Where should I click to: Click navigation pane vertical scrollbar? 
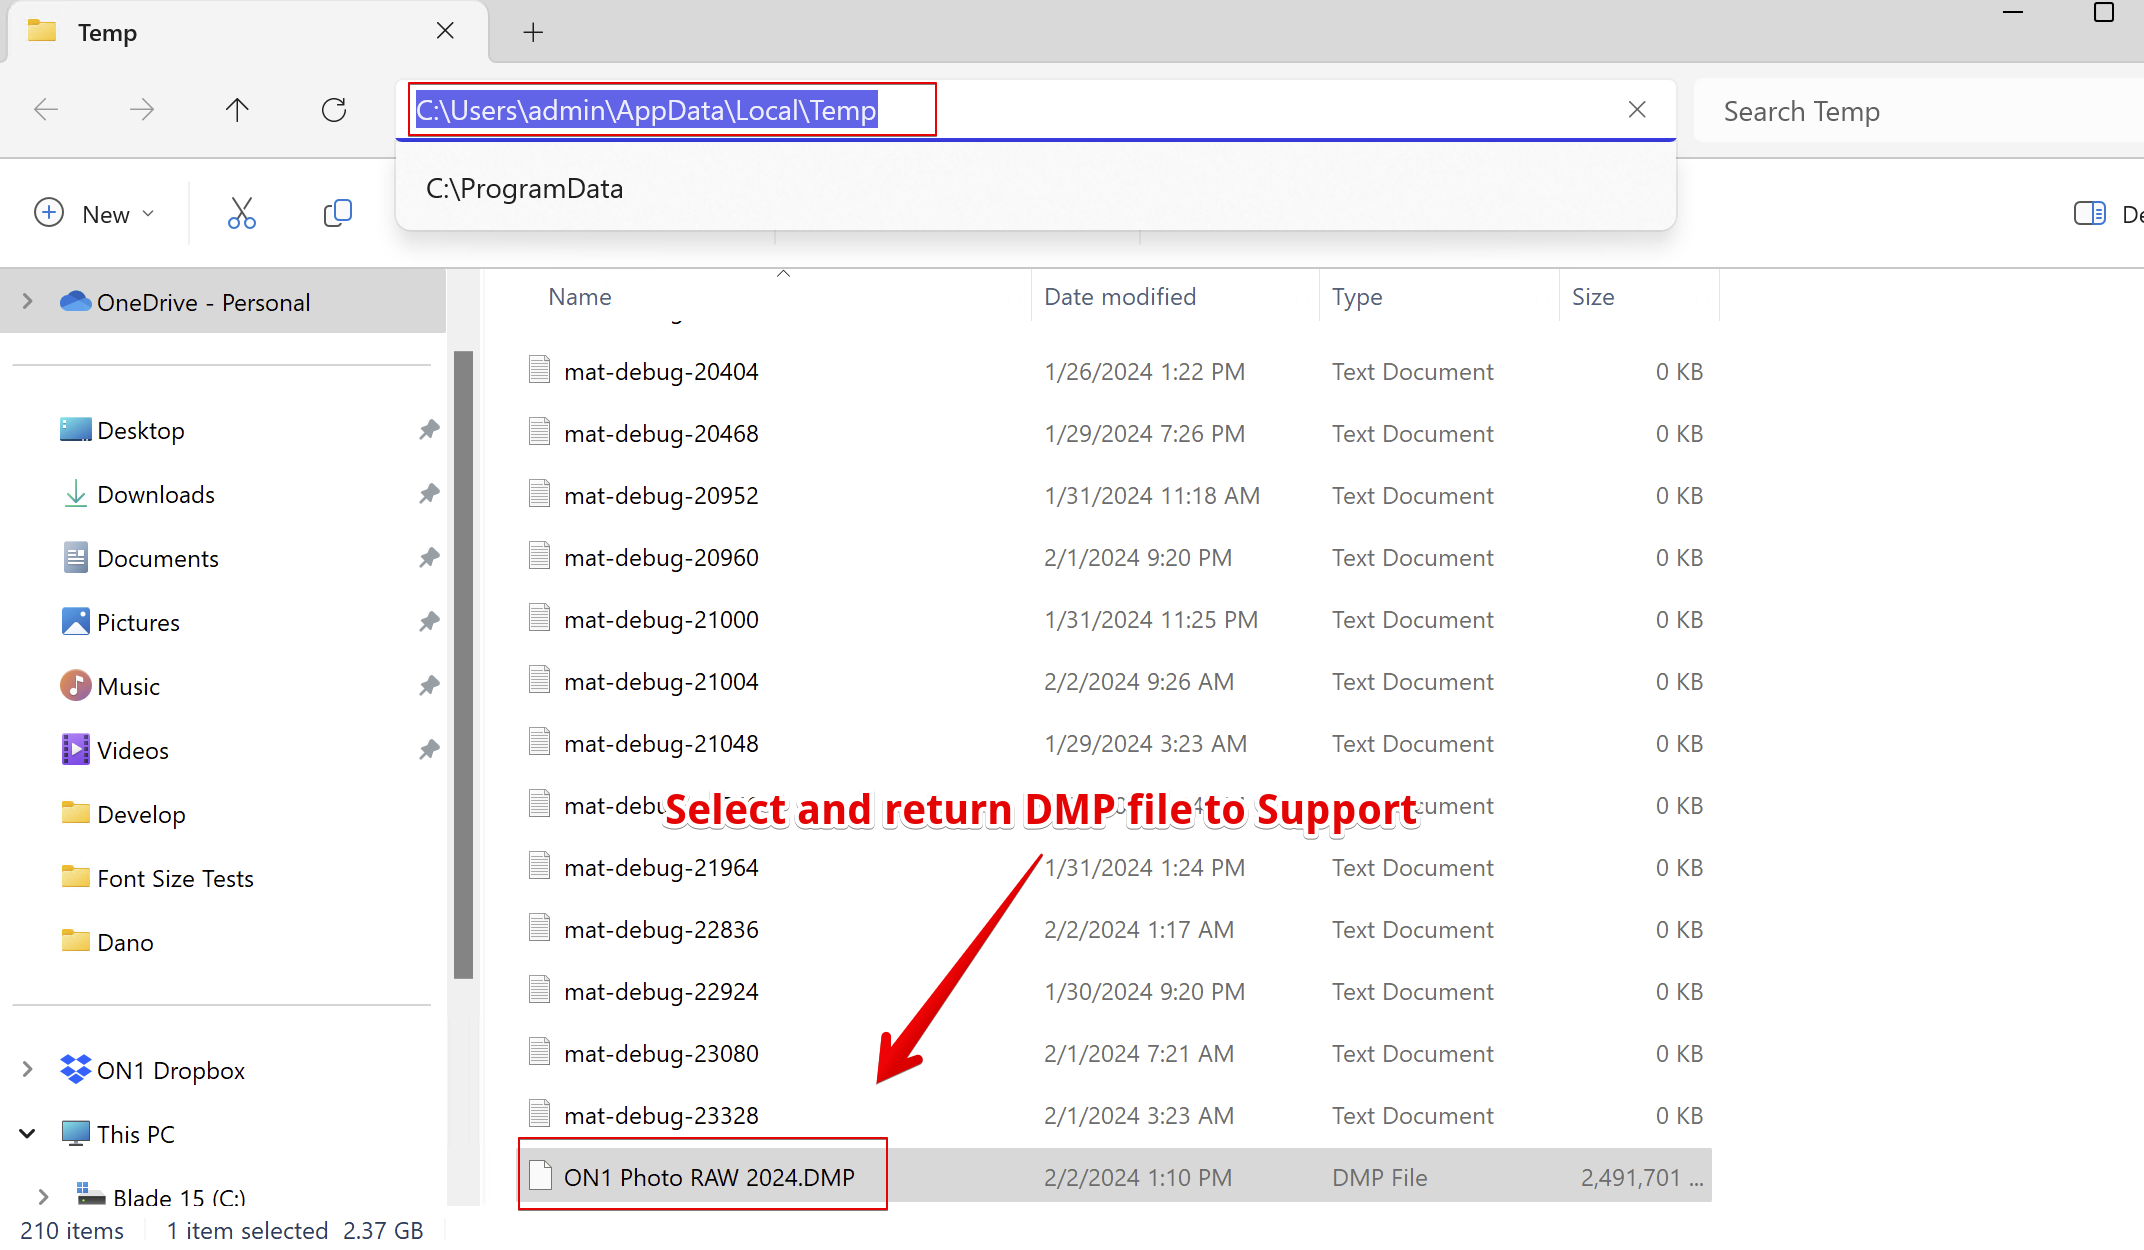pyautogui.click(x=463, y=664)
